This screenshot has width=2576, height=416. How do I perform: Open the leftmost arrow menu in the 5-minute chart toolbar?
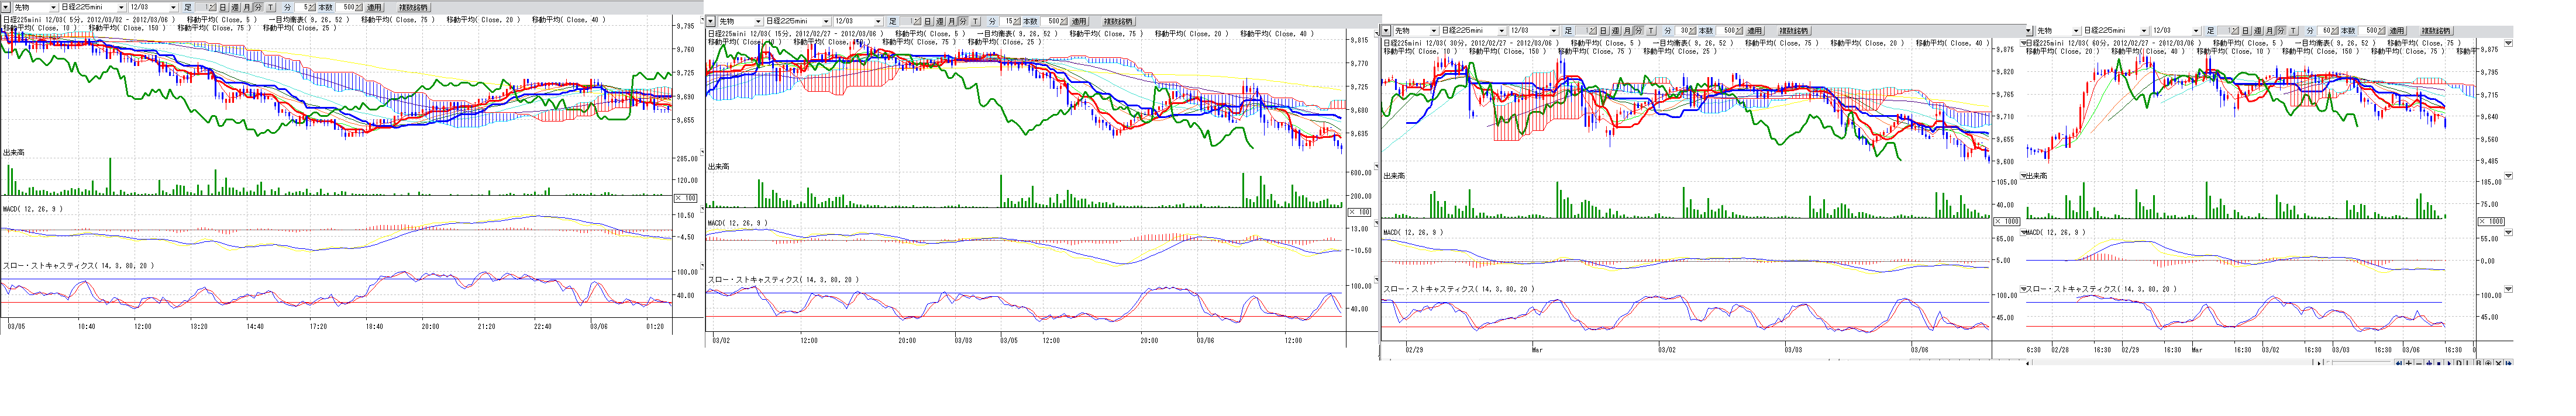5,7
